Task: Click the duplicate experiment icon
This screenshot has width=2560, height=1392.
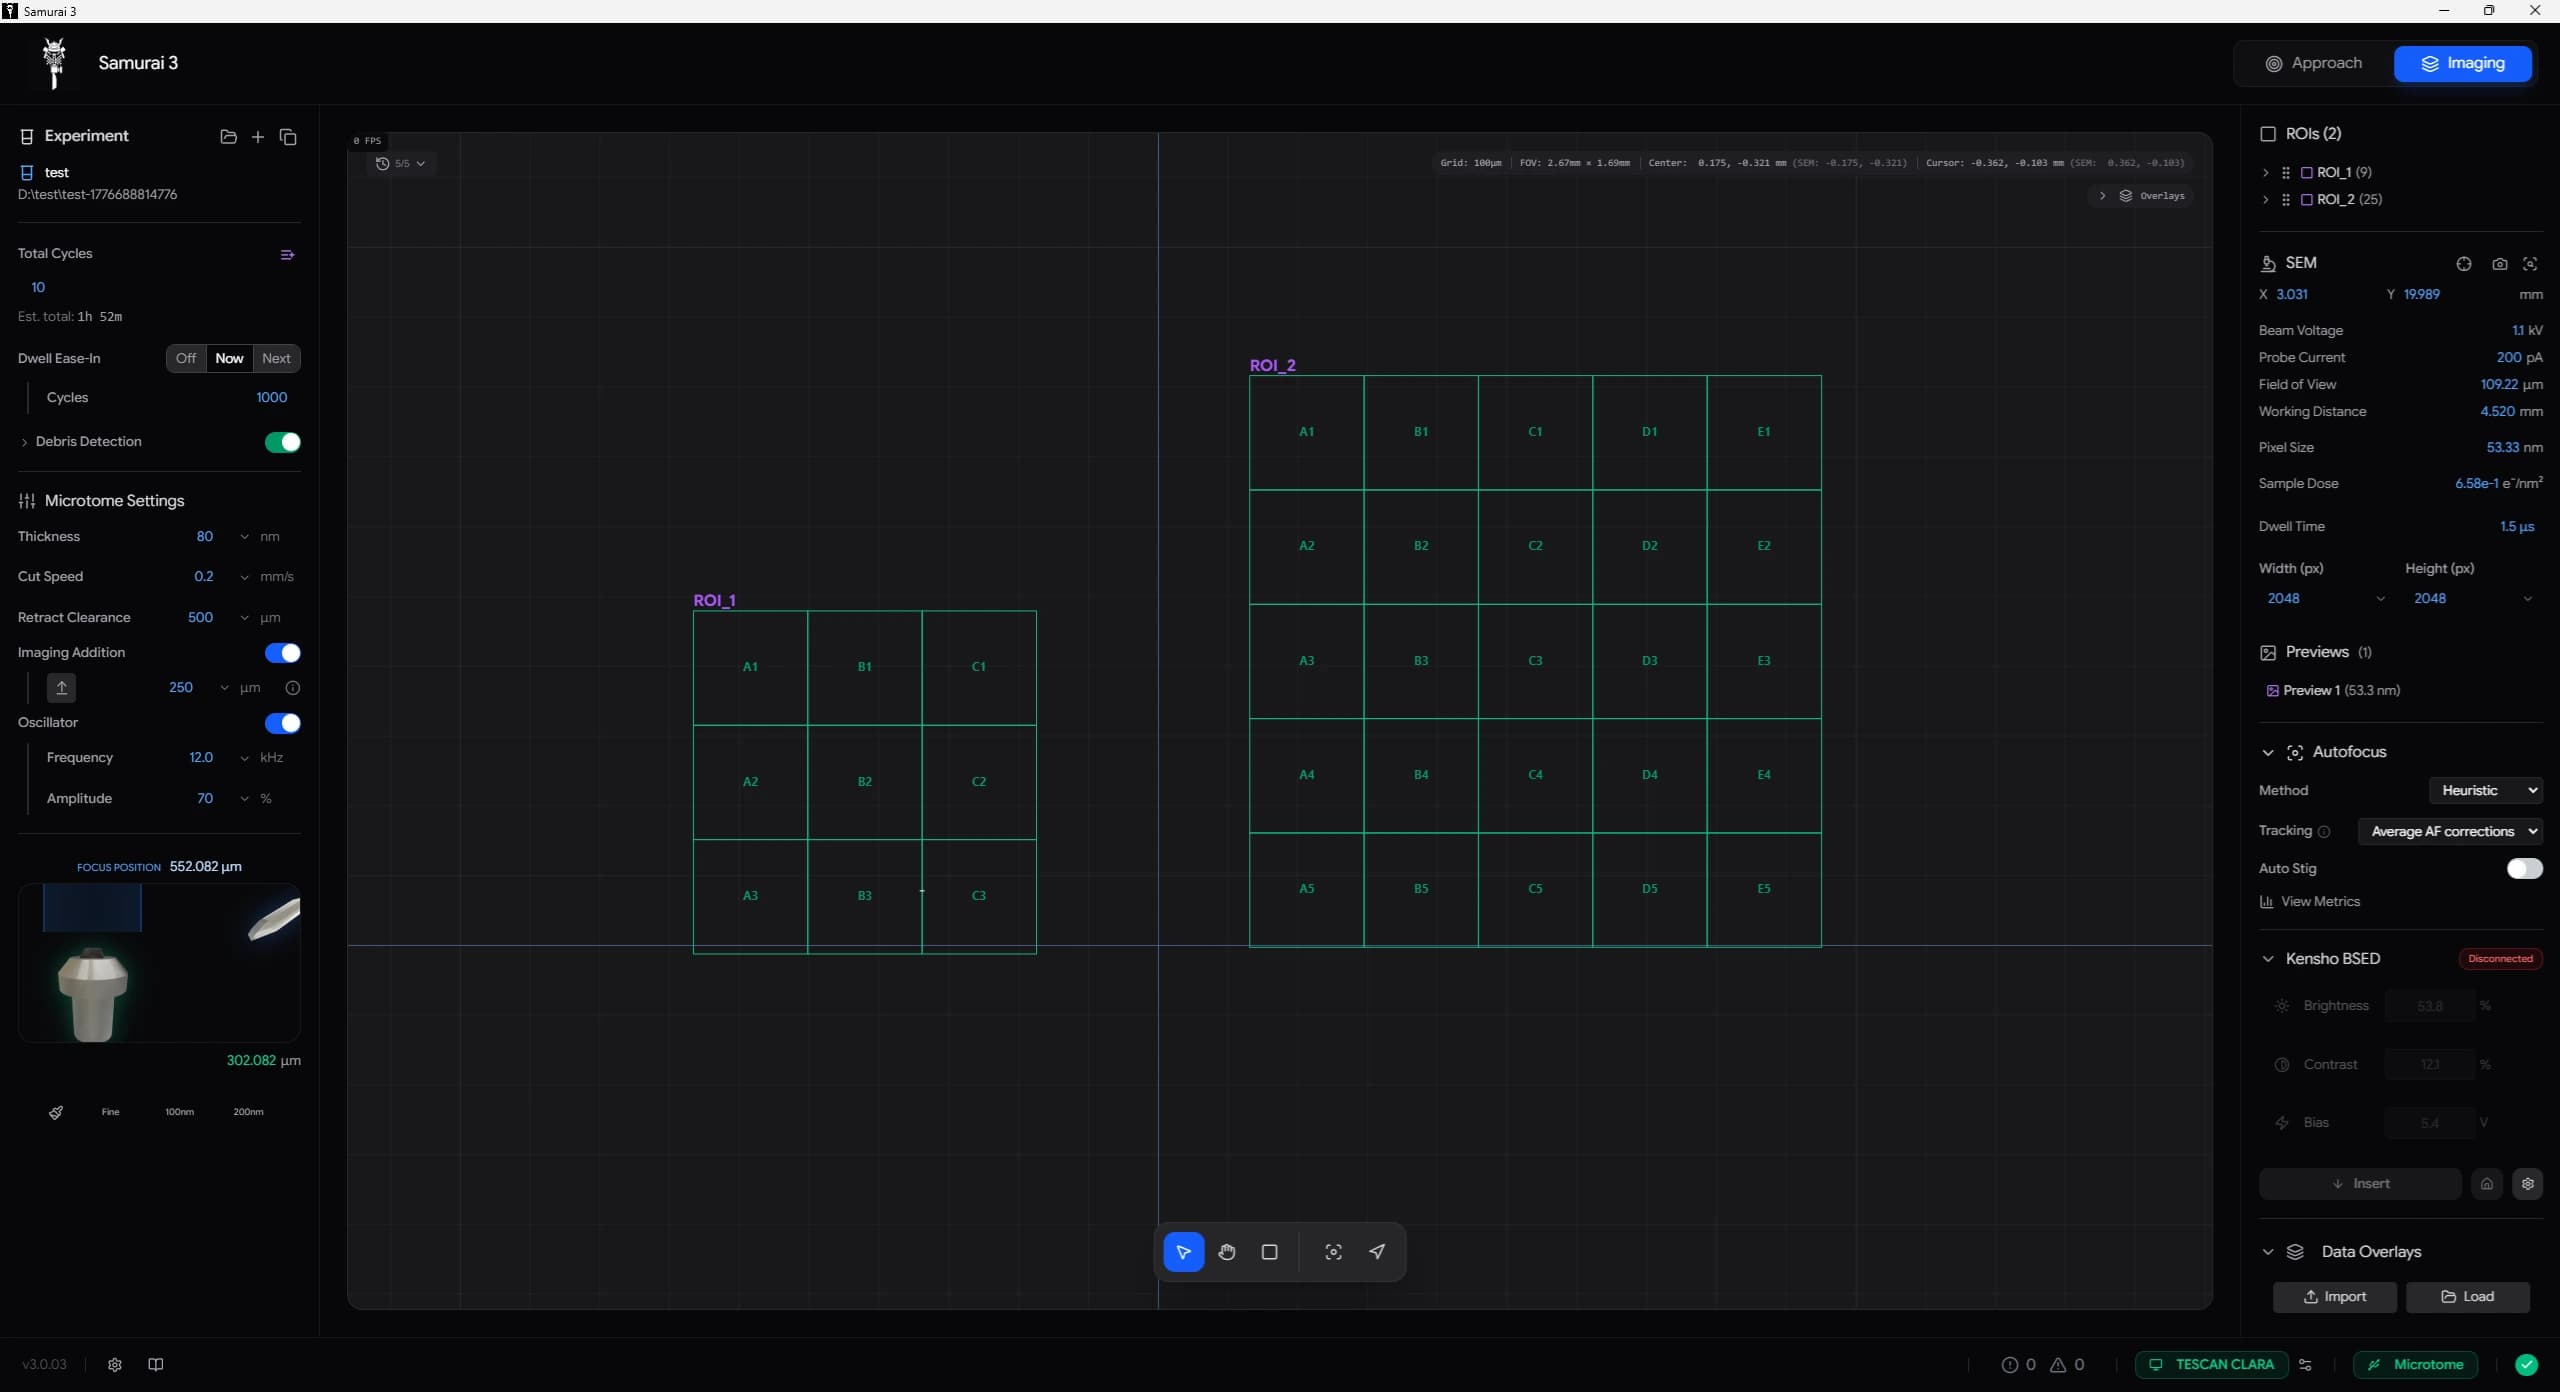Action: pyautogui.click(x=288, y=137)
